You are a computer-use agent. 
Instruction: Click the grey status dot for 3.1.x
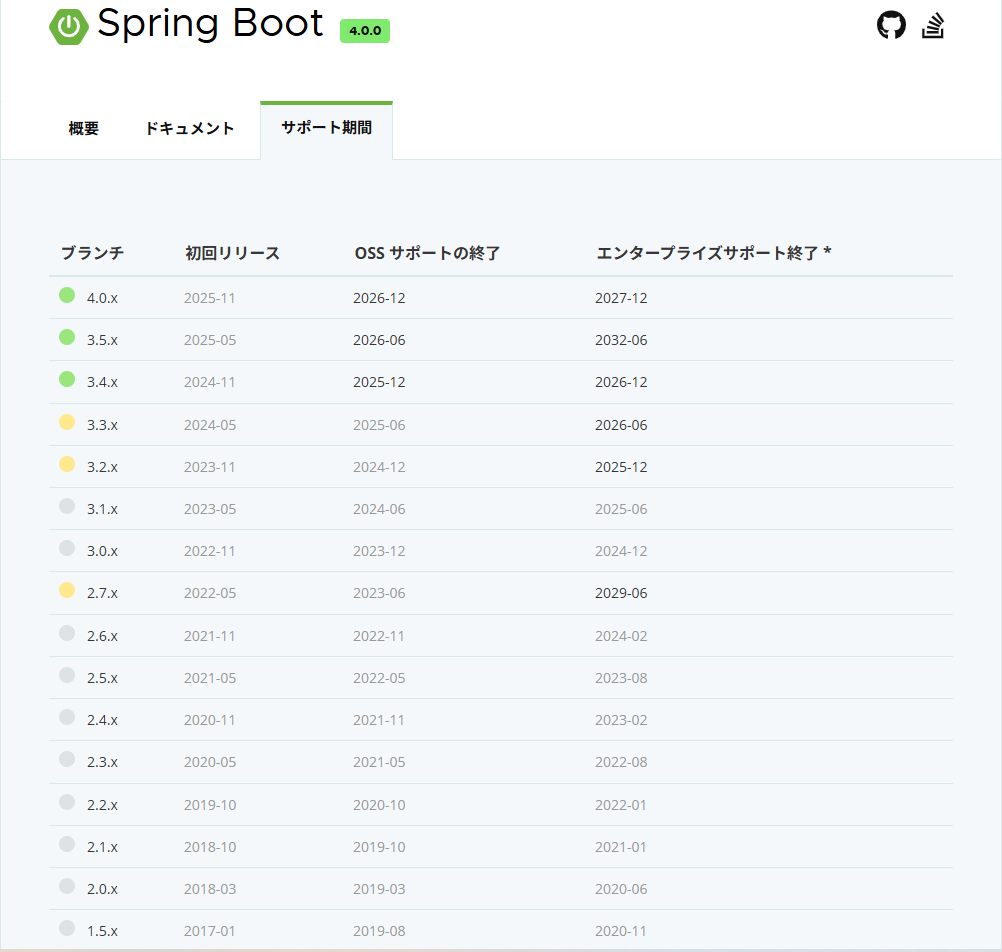point(67,507)
